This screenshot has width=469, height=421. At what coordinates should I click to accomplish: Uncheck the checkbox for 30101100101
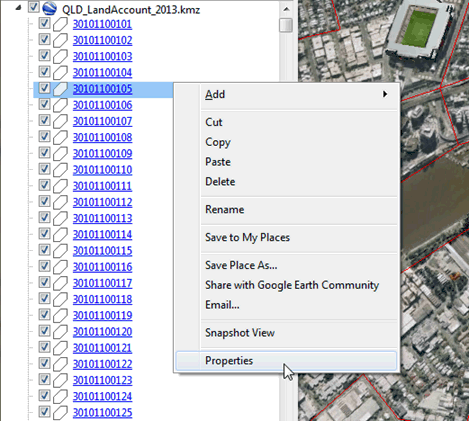pos(44,23)
